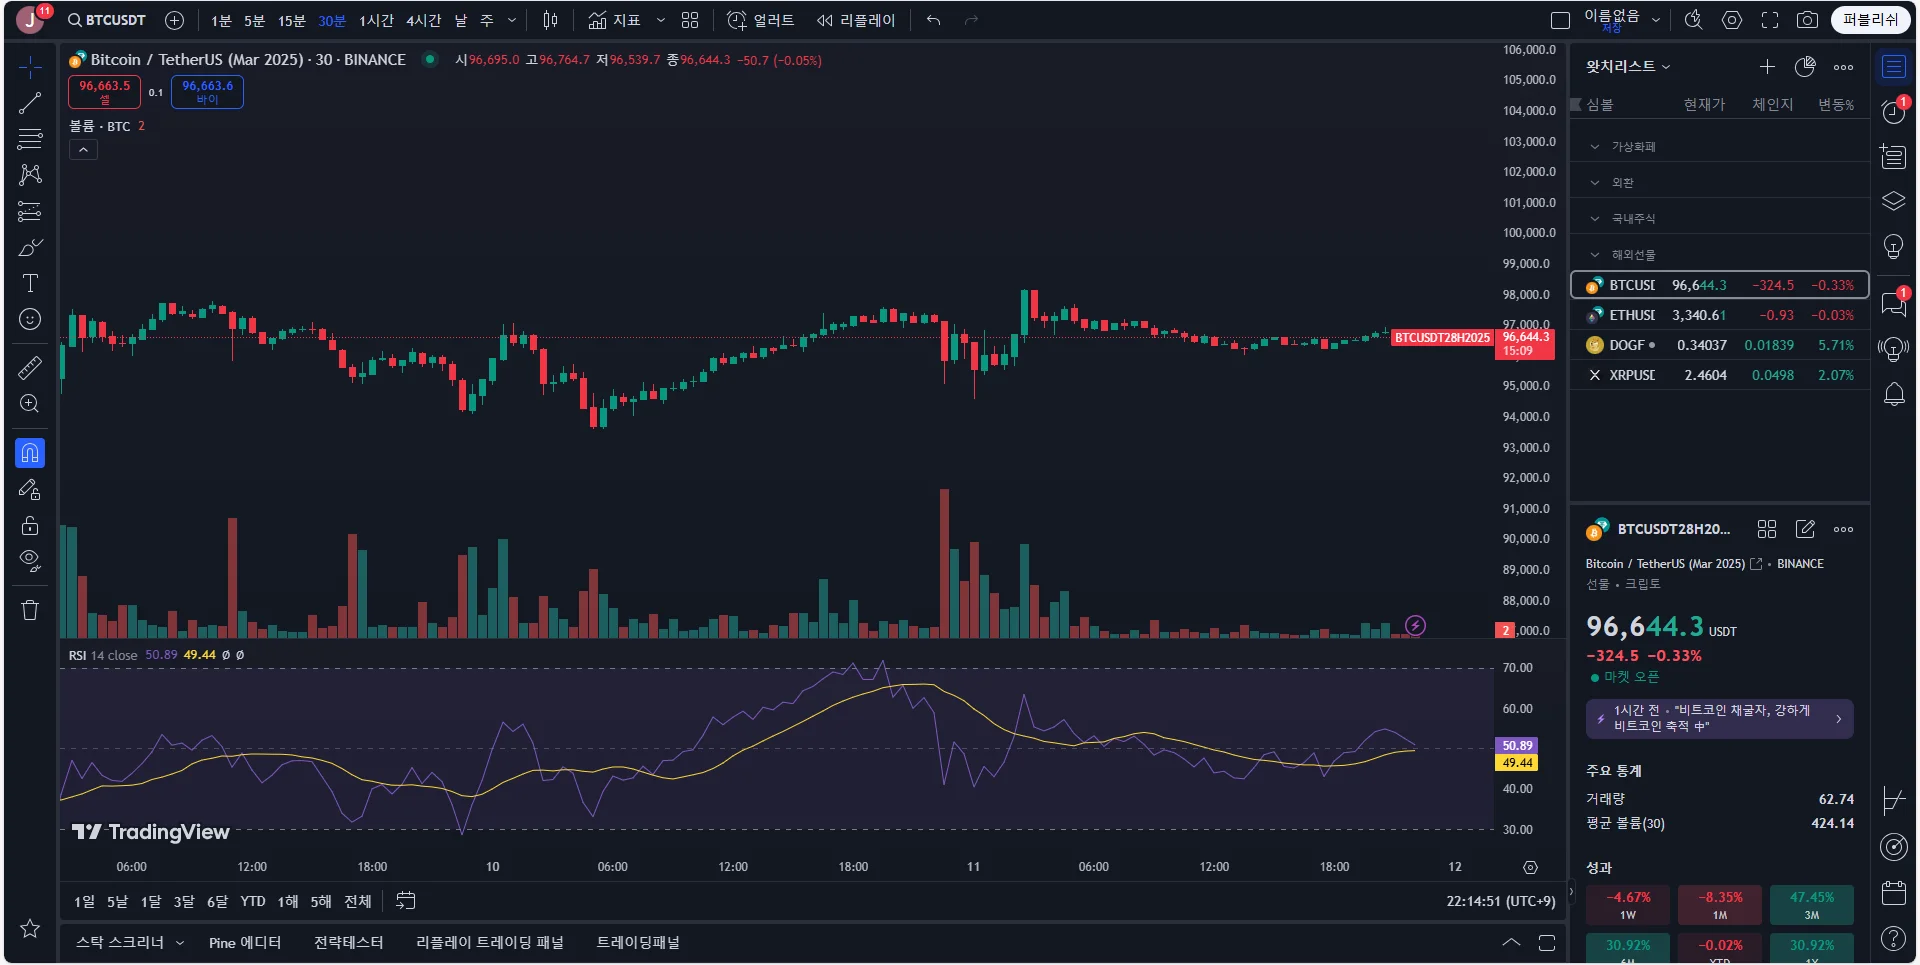Open the 스탁 스크리너 tab
This screenshot has width=1920, height=965.
pyautogui.click(x=120, y=942)
